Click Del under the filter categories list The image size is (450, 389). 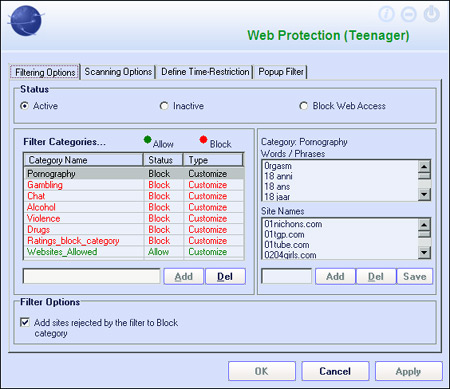pos(225,276)
